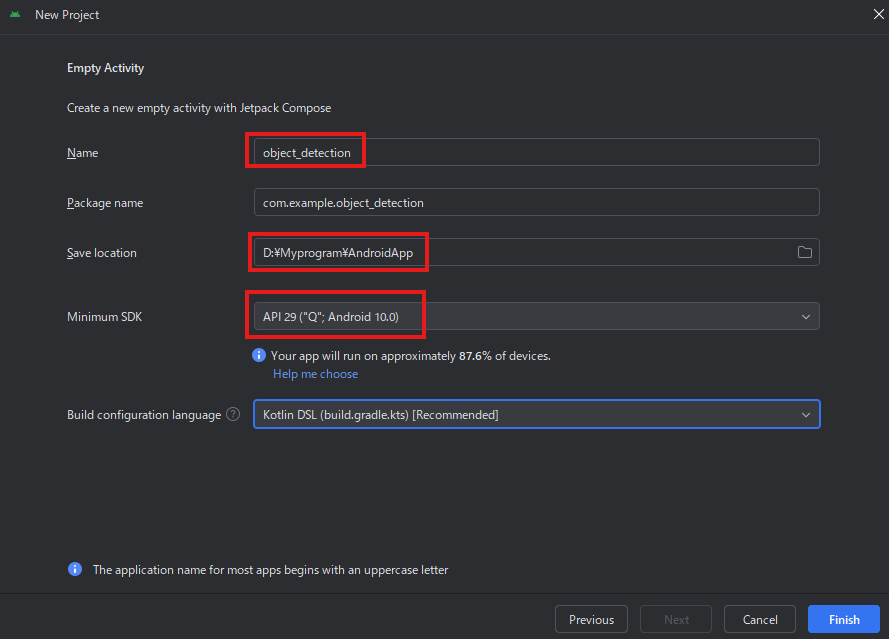This screenshot has height=639, width=889.
Task: Open the Build configuration language dropdown arrow
Action: (806, 414)
